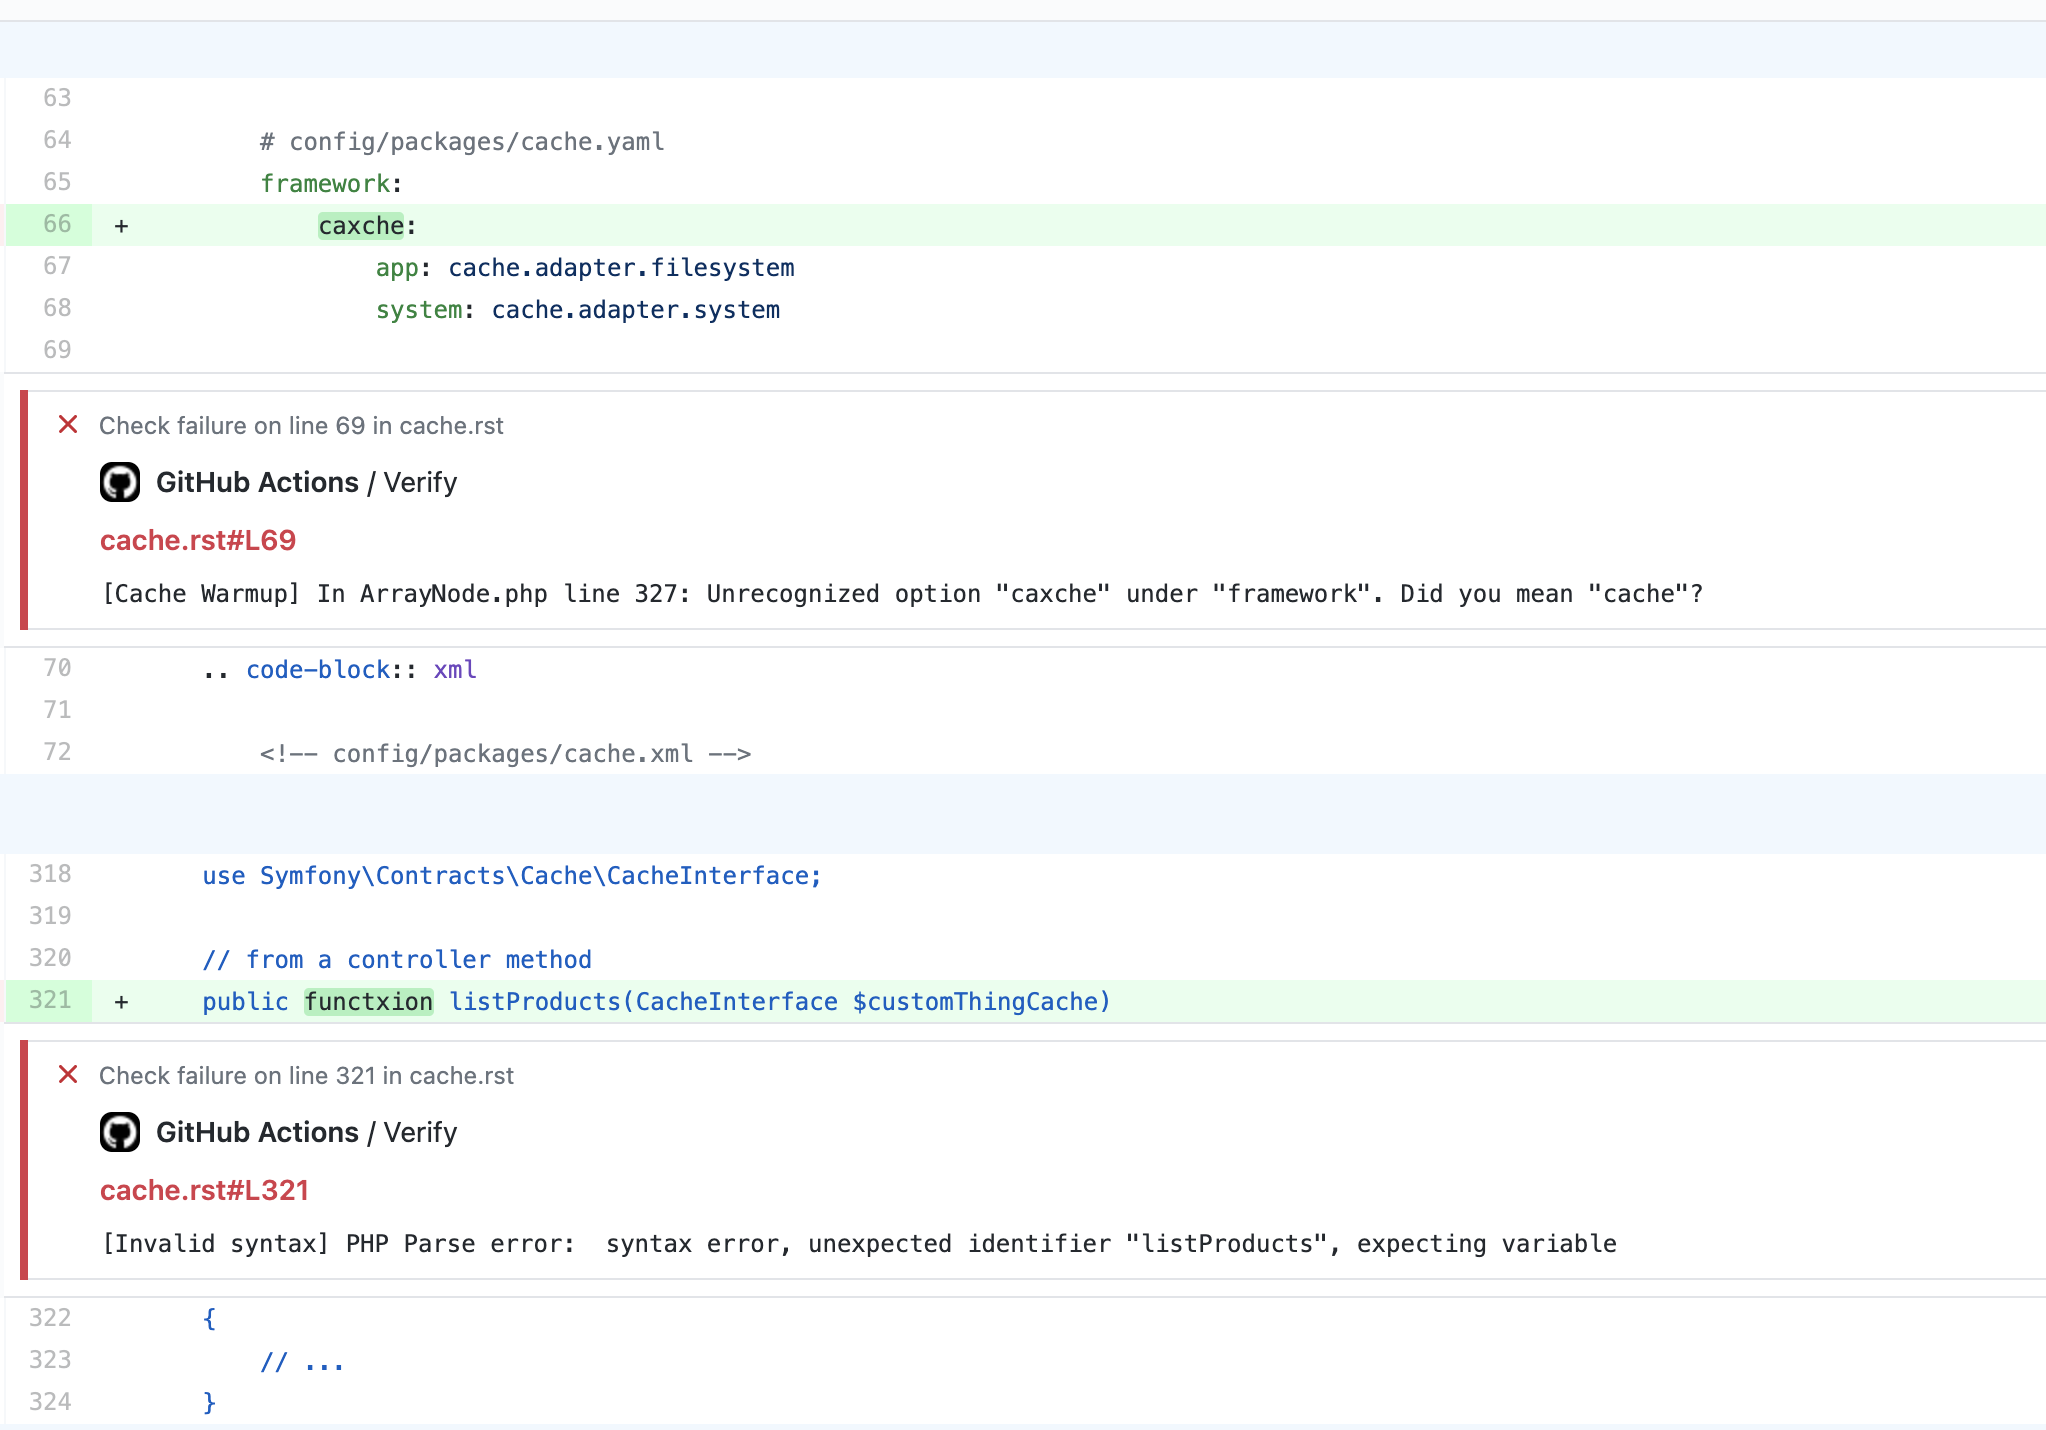This screenshot has height=1430, width=2046.
Task: Select line number 72 in the gutter
Action: coord(57,752)
